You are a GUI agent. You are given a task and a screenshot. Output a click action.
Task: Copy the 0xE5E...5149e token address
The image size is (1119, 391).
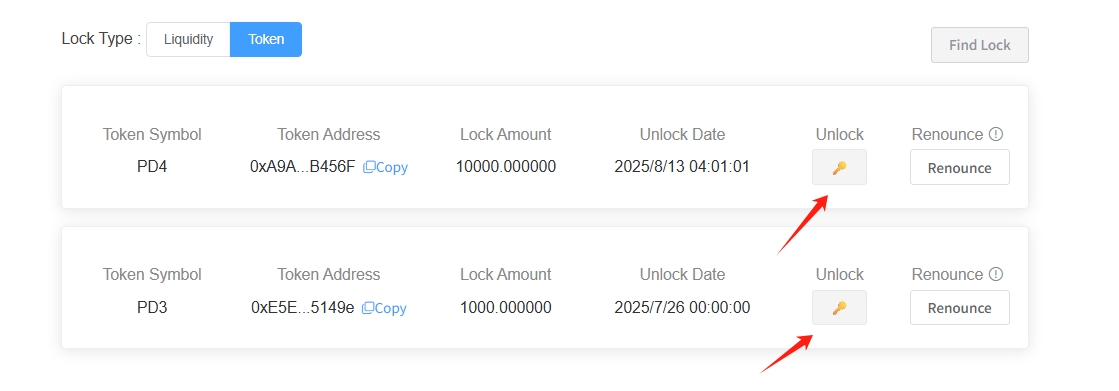coord(384,308)
